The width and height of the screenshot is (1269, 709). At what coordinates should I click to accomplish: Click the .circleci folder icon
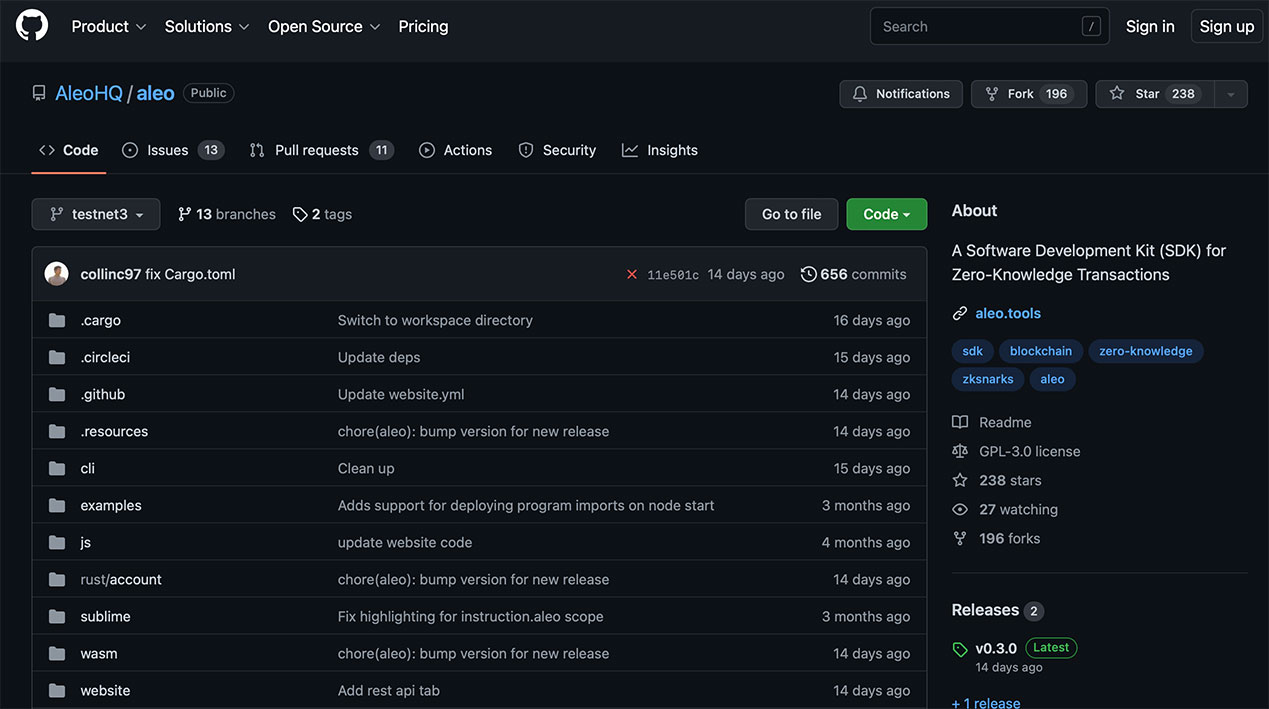pyautogui.click(x=57, y=357)
